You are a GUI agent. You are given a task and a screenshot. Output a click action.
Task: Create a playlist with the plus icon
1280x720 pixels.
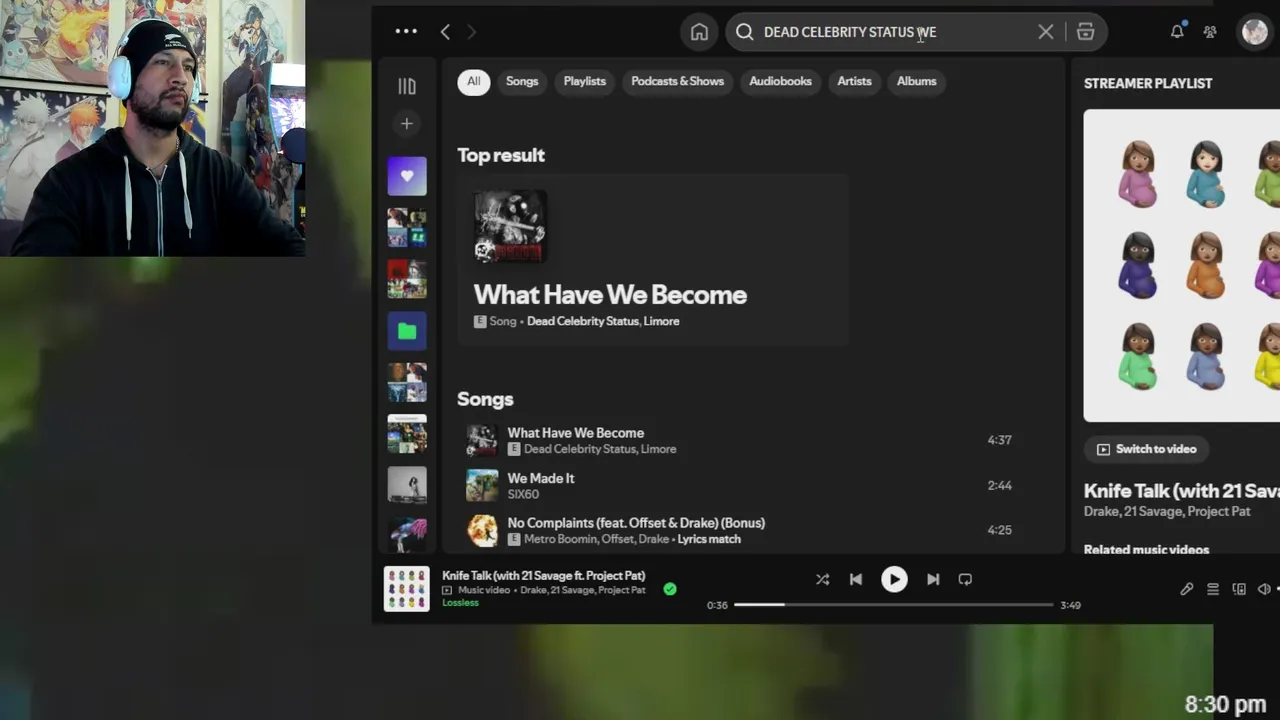[x=407, y=124]
